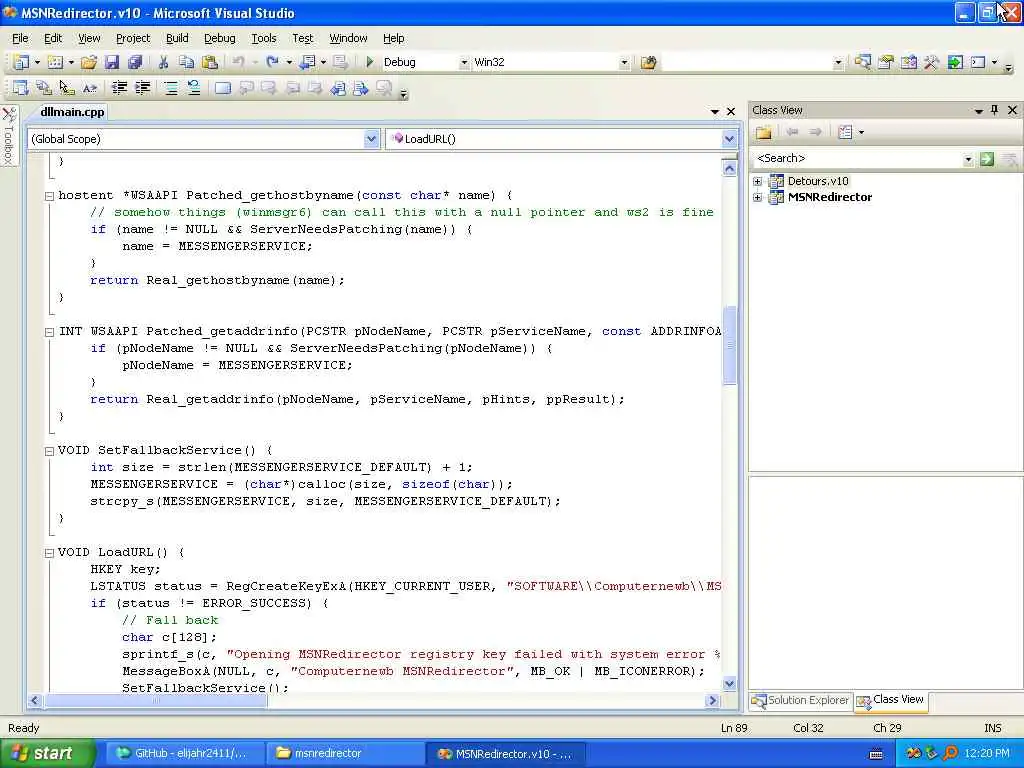Screen dimensions: 1024x768
Task: Open the File menu
Action: [x=20, y=39]
